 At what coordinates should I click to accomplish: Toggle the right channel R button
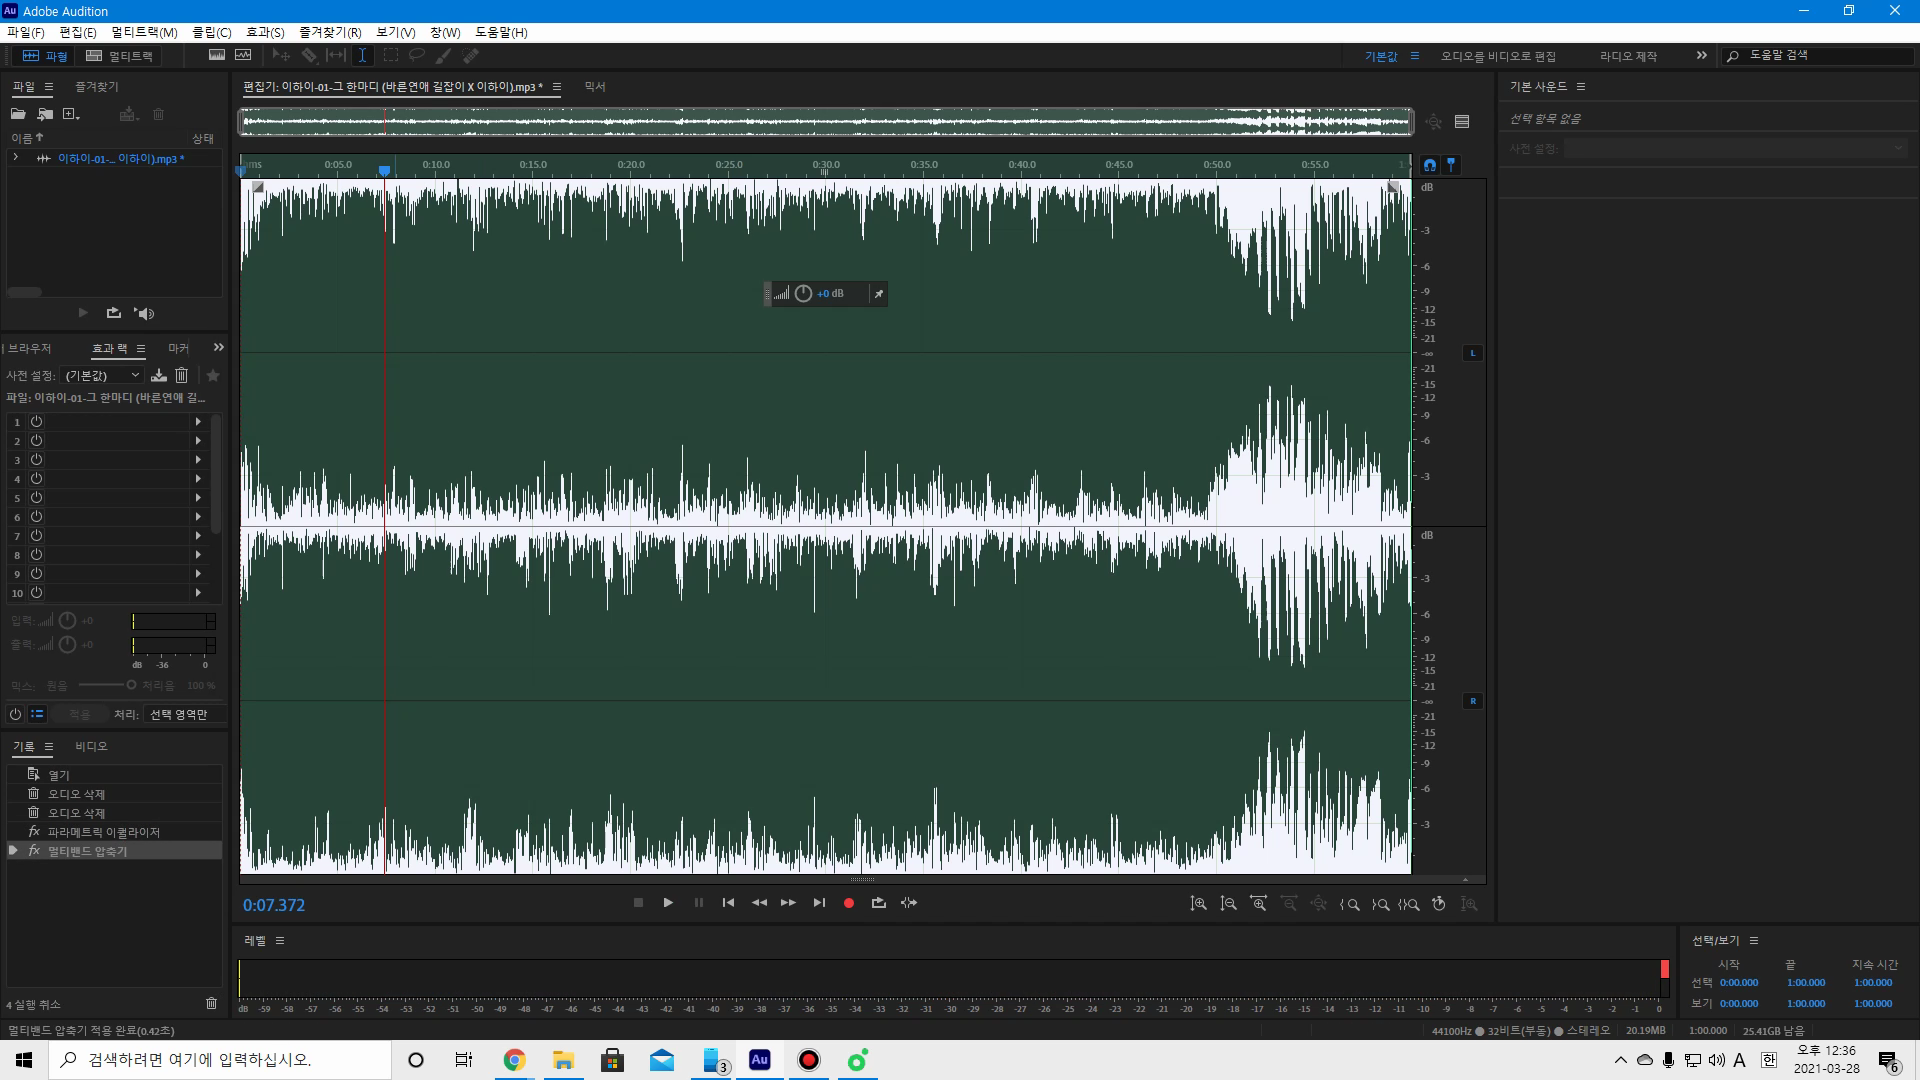point(1472,701)
